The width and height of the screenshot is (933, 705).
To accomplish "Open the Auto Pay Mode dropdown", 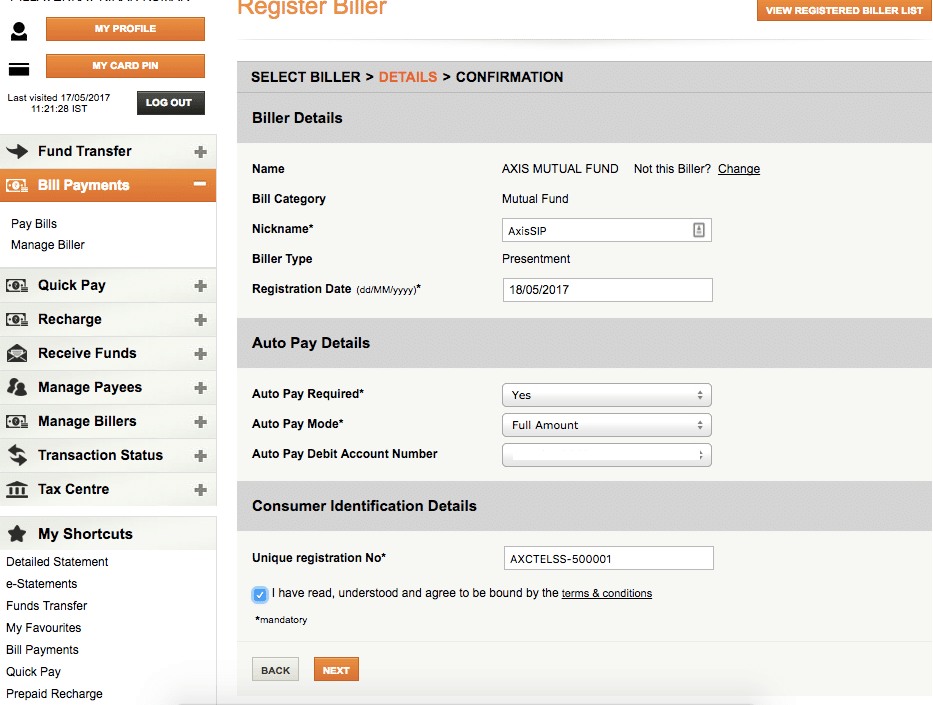I will (606, 425).
